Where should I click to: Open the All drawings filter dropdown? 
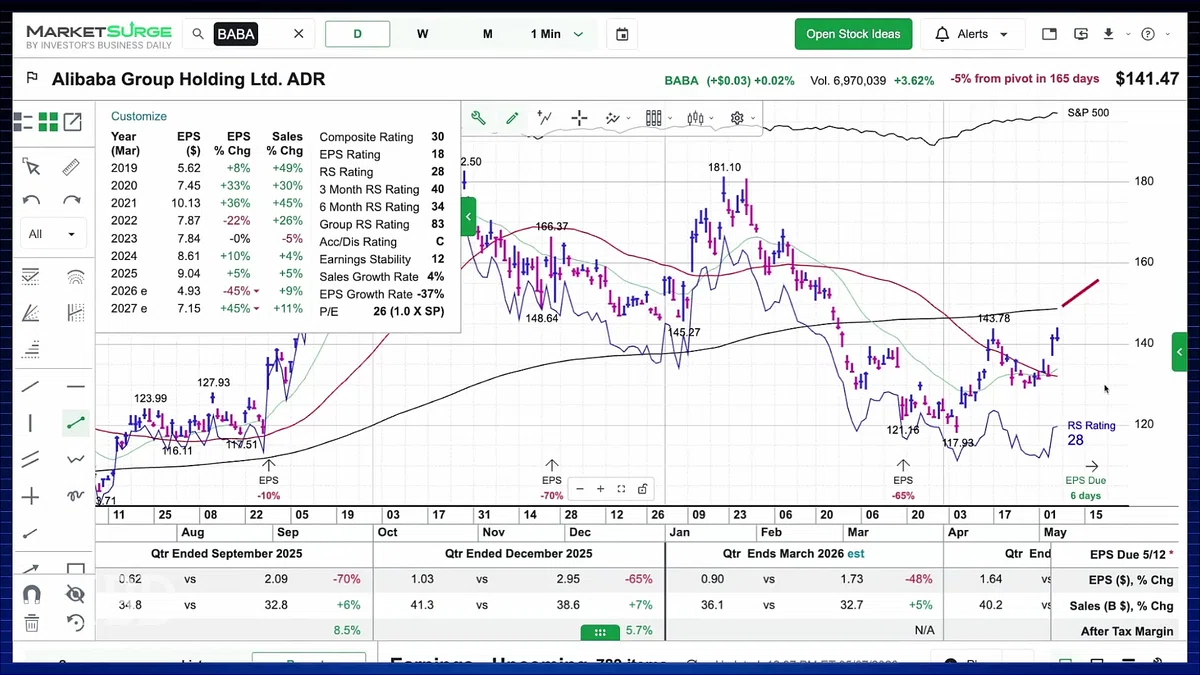point(52,234)
